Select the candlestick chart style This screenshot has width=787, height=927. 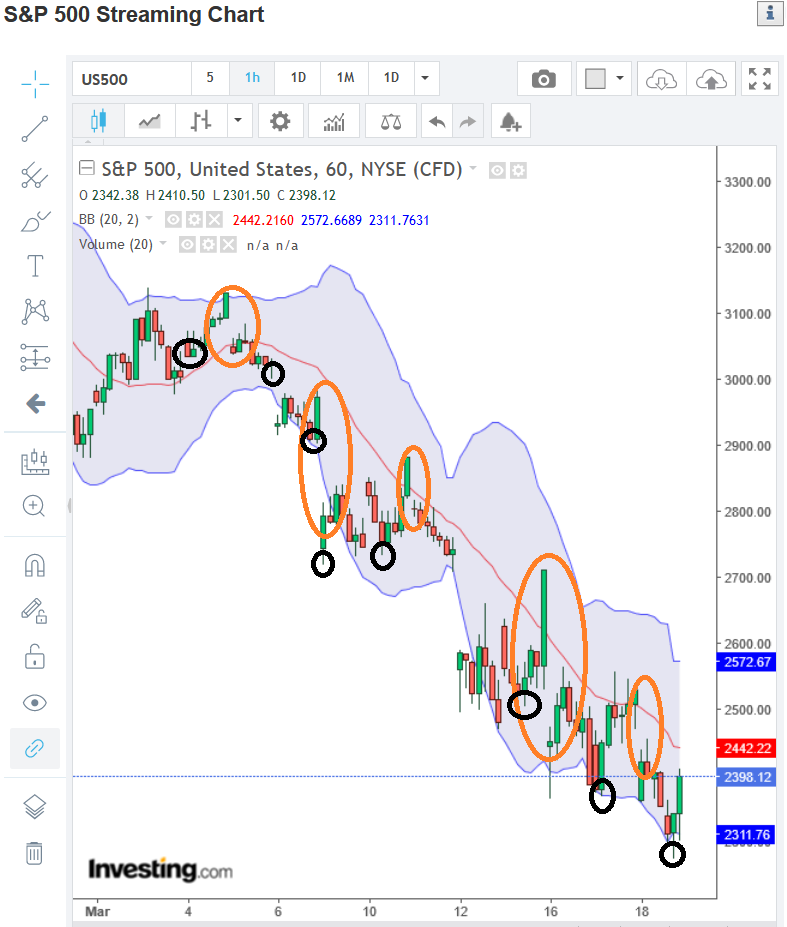[x=98, y=121]
